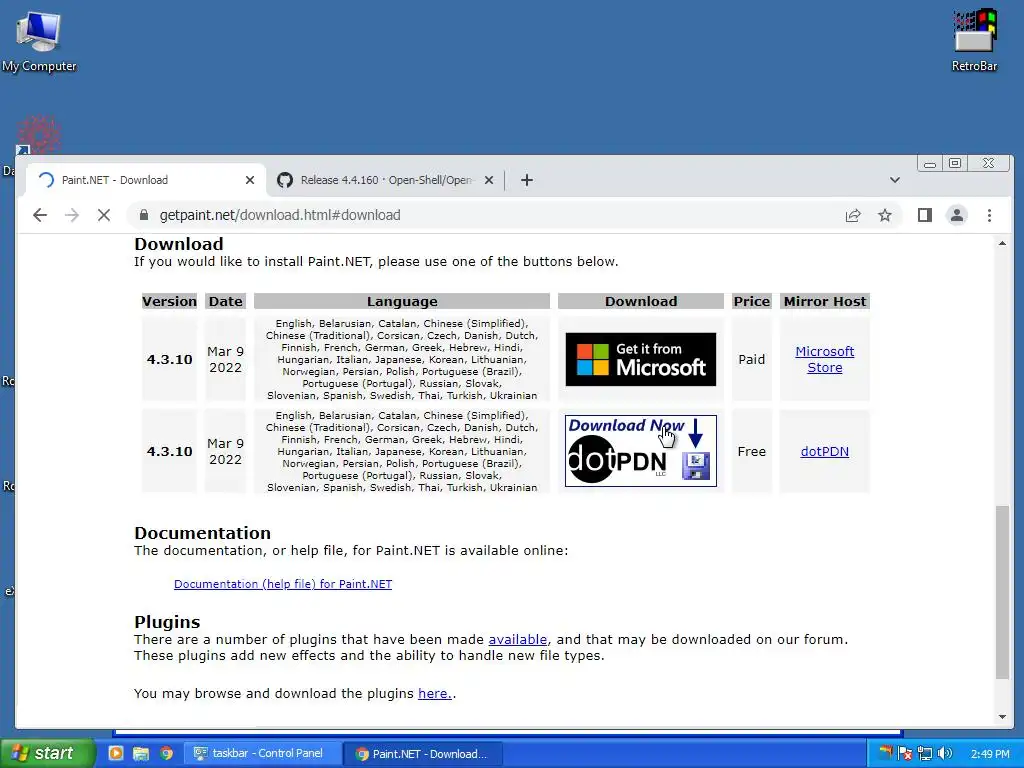Go forward with the forward arrow
Viewport: 1024px width, 768px height.
pyautogui.click(x=72, y=215)
